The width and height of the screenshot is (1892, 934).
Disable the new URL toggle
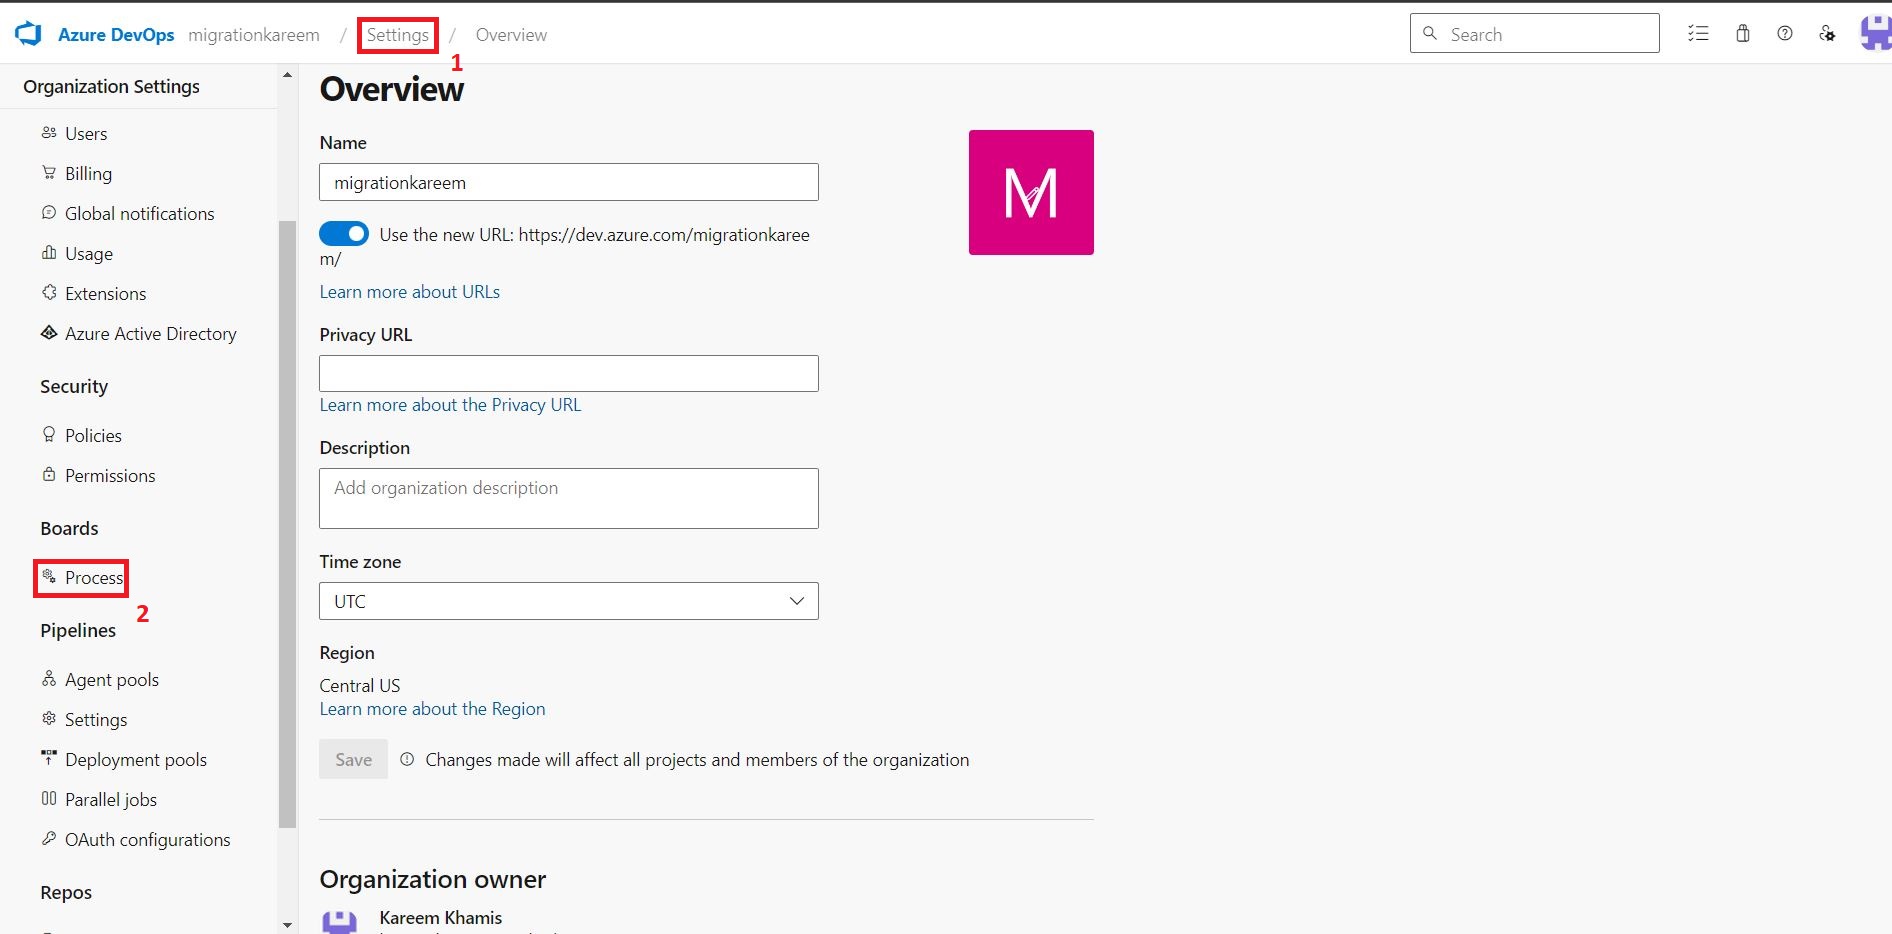pos(343,233)
